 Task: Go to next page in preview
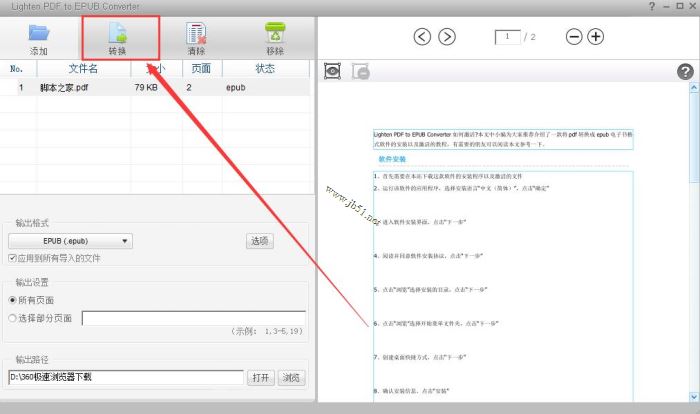[x=447, y=37]
